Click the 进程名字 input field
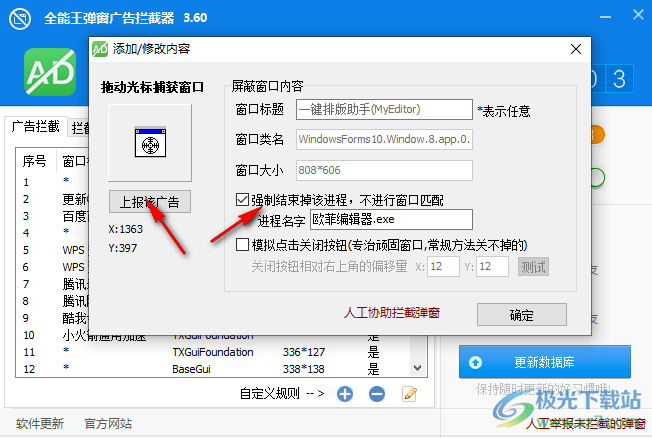The image size is (652, 438). tap(391, 219)
